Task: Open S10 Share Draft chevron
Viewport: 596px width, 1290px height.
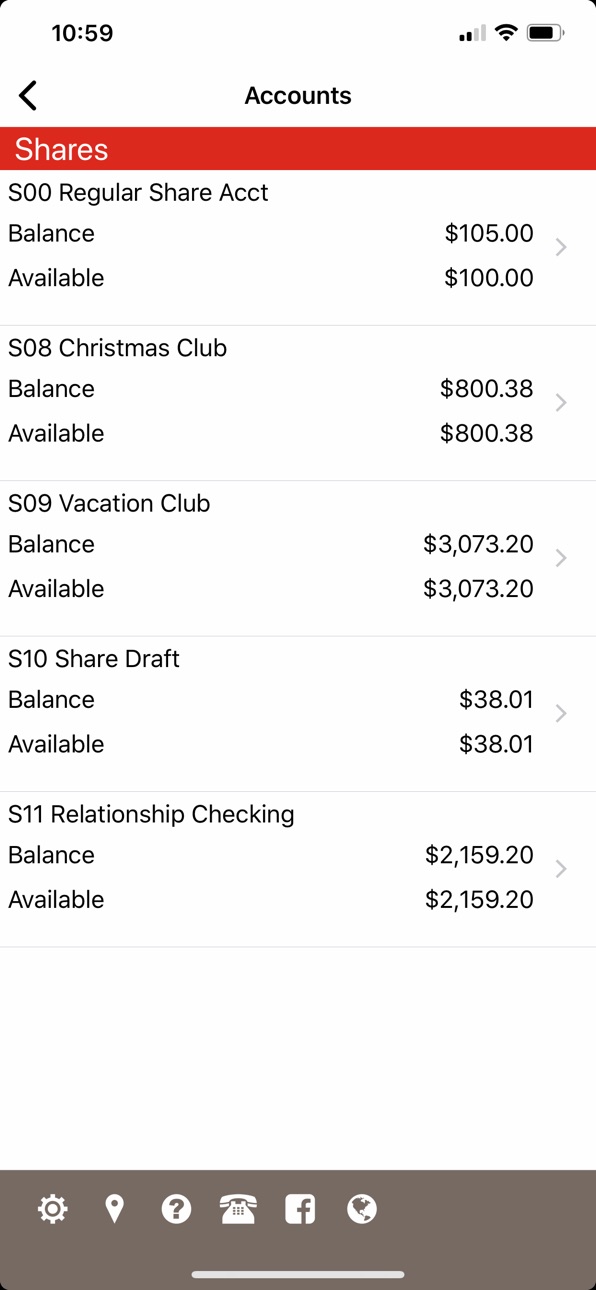Action: coord(561,713)
